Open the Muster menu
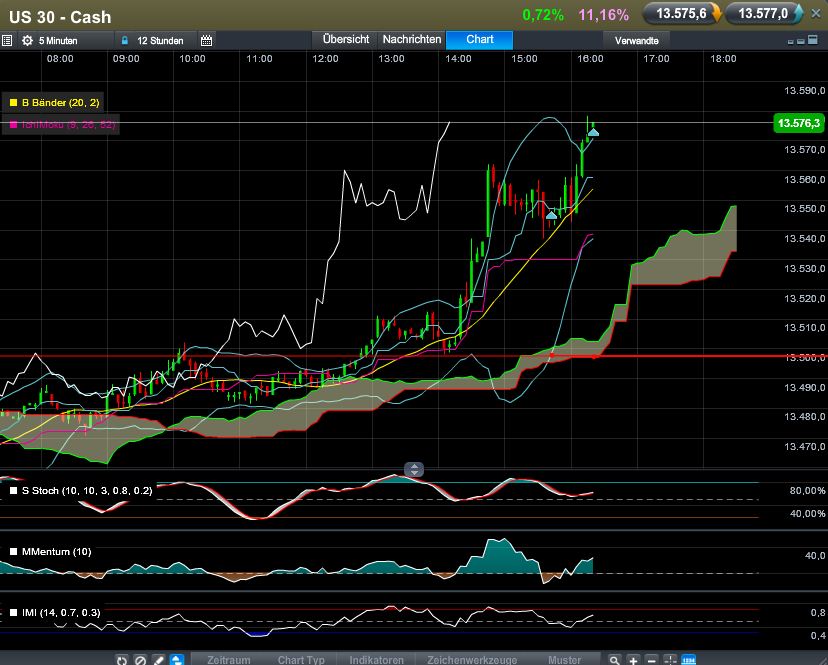Screen dimensions: 828x665 tap(564, 660)
